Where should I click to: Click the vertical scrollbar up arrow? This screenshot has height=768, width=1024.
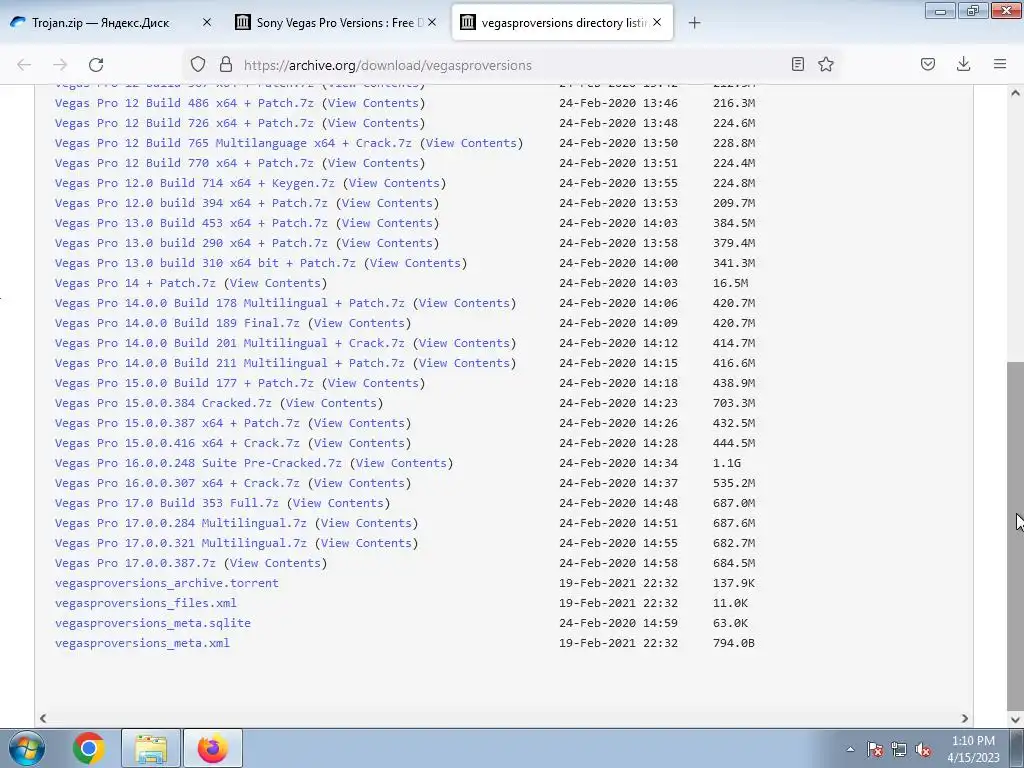(1016, 93)
